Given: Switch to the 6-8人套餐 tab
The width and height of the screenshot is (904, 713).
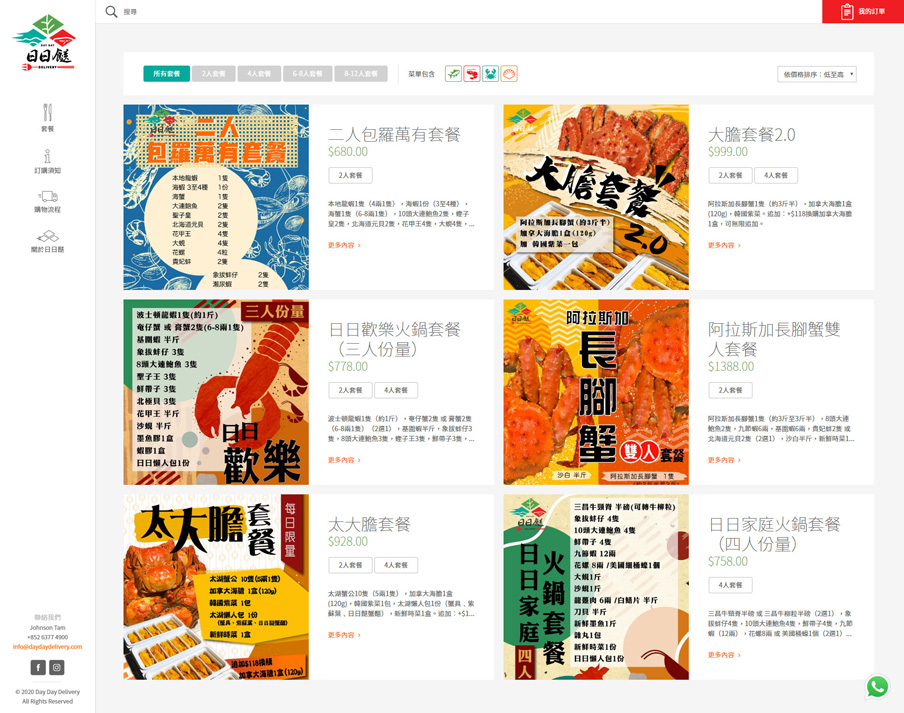Looking at the screenshot, I should 308,74.
